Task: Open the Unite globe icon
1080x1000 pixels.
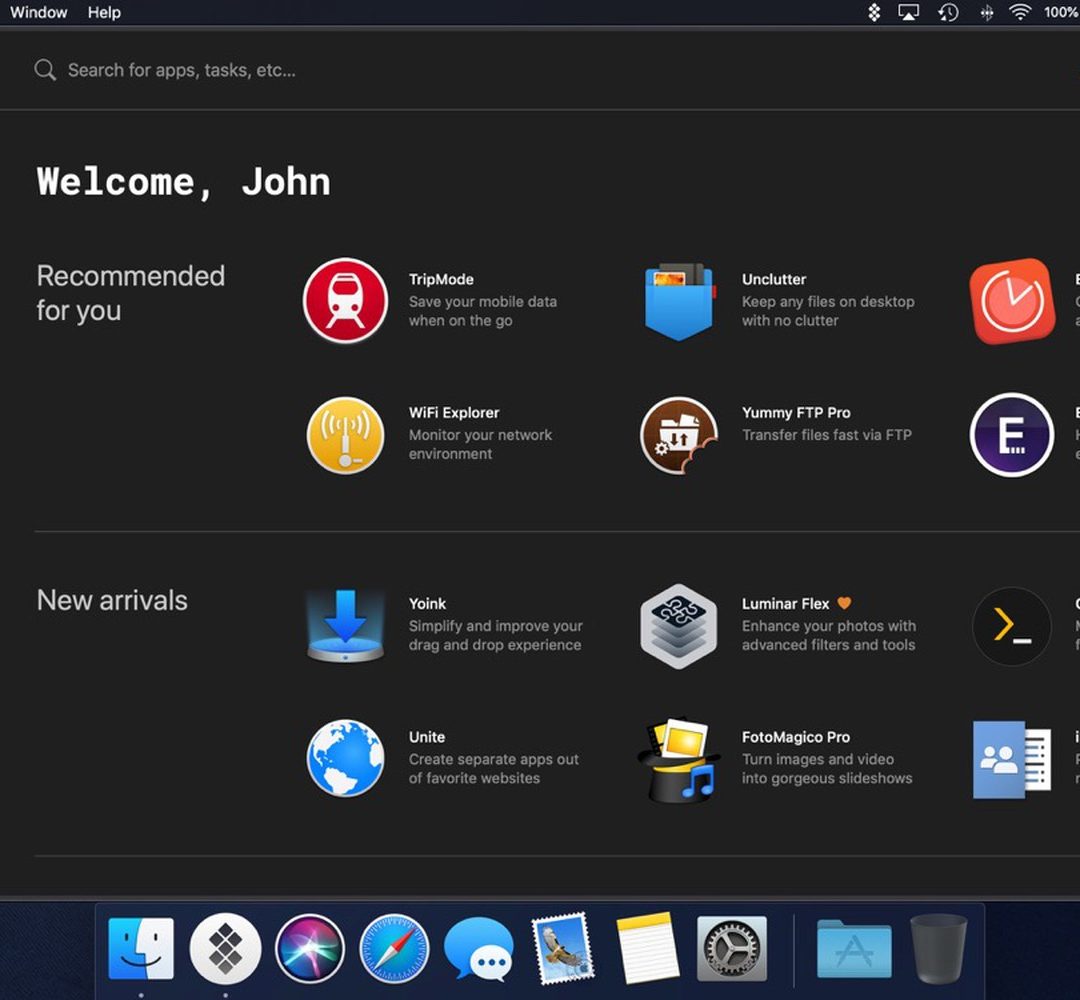Action: pyautogui.click(x=345, y=759)
